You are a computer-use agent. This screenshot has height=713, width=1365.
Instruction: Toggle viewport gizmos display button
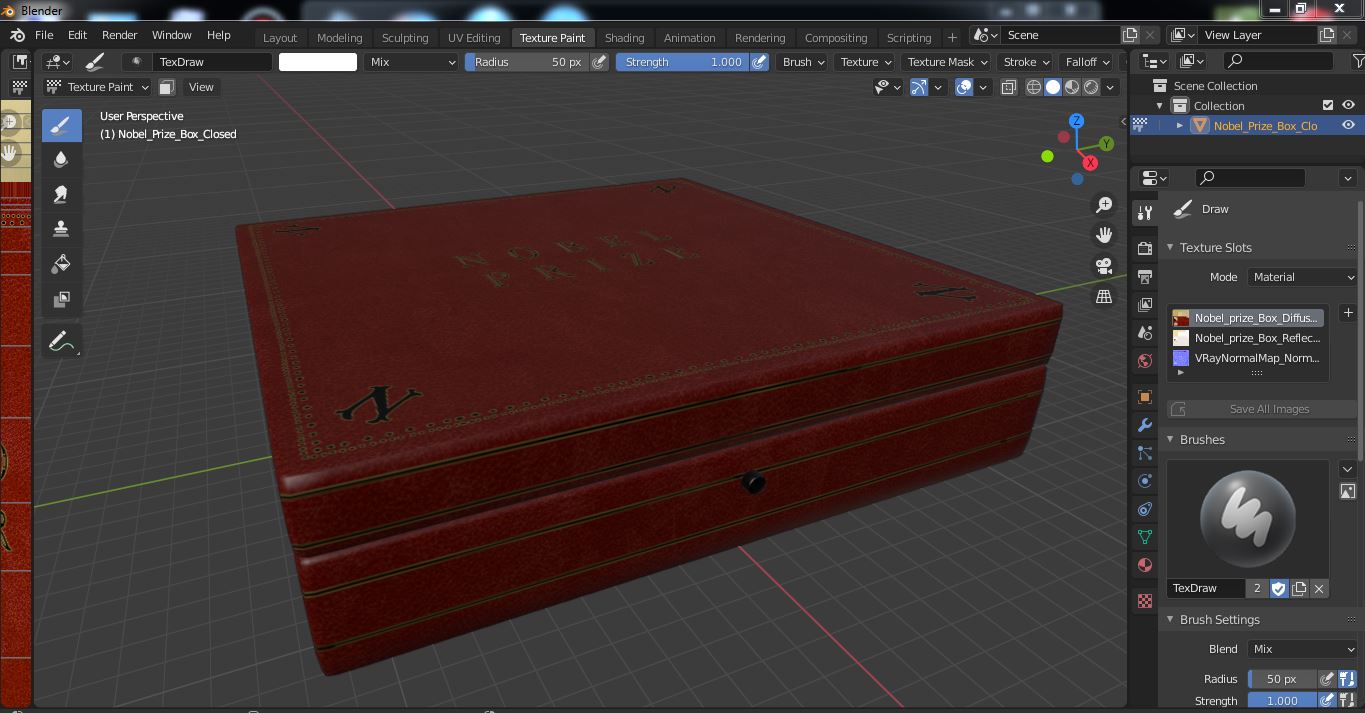[x=919, y=87]
